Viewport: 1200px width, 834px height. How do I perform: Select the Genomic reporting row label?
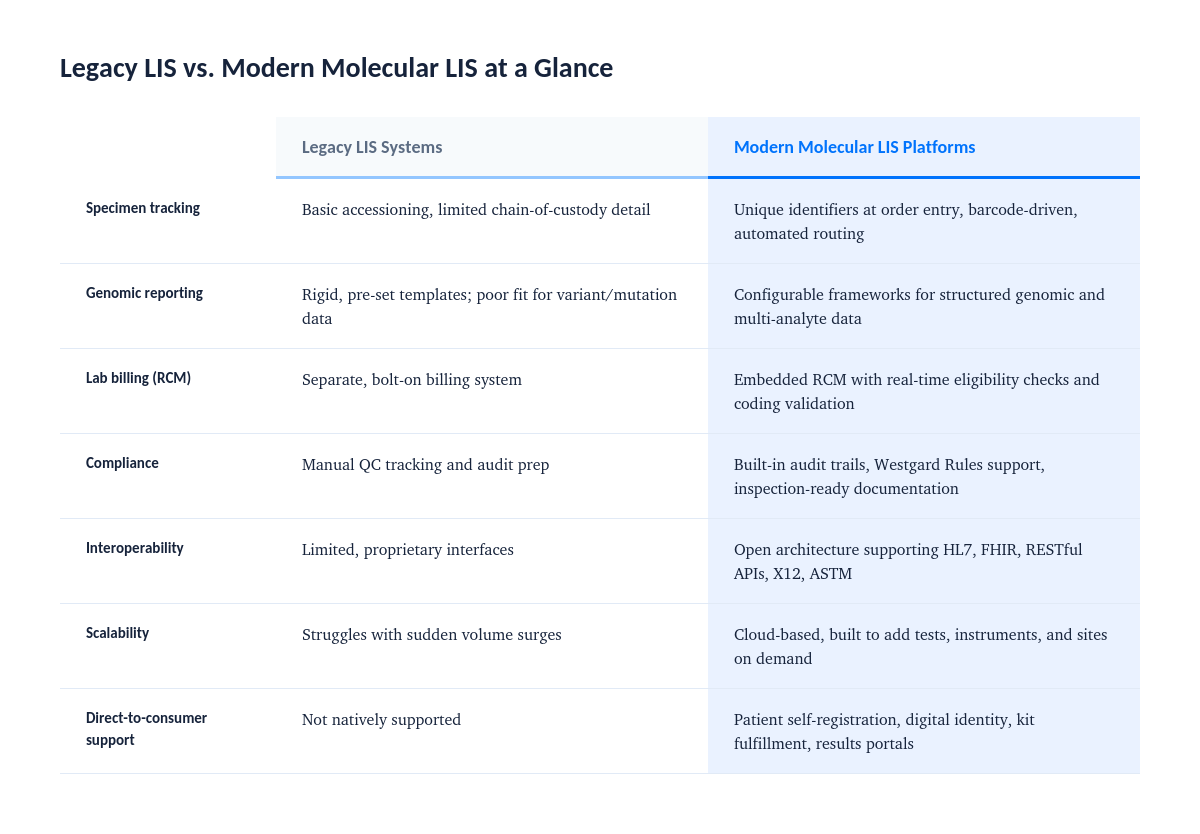pyautogui.click(x=144, y=293)
